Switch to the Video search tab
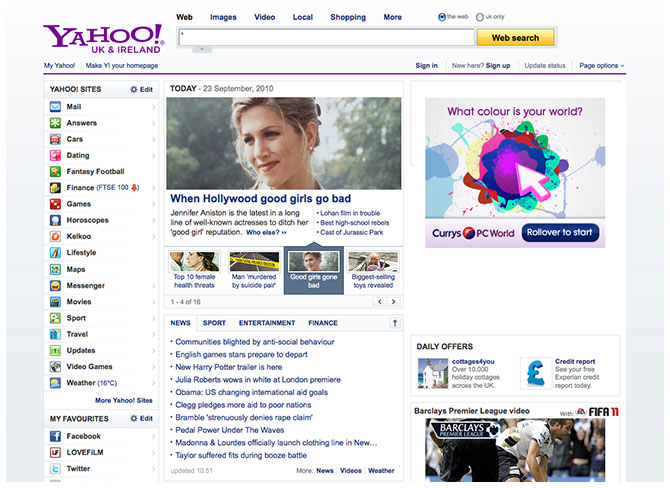The width and height of the screenshot is (670, 488). [264, 17]
